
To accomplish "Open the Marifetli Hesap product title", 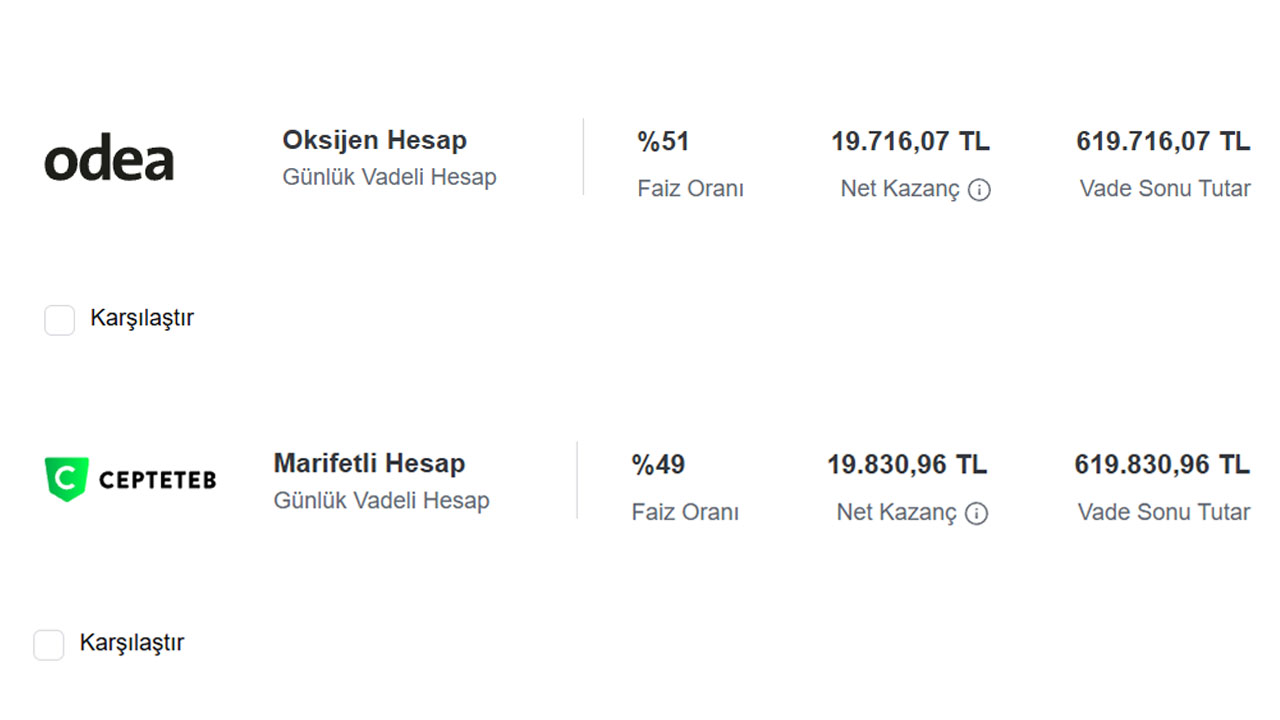I will pos(369,464).
